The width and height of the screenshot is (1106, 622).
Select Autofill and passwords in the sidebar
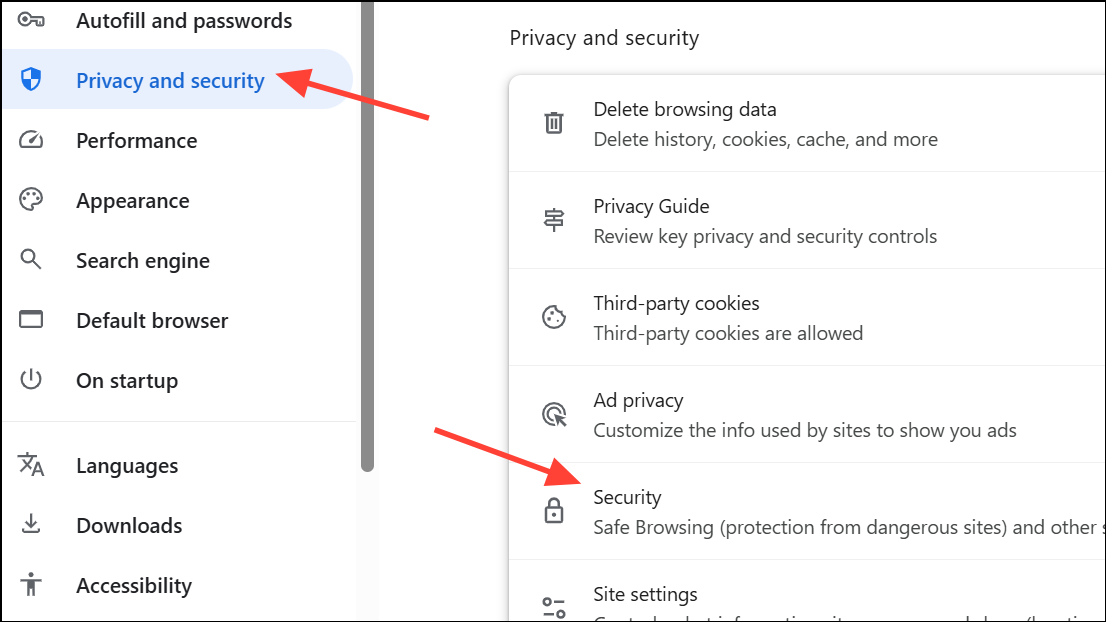(183, 20)
